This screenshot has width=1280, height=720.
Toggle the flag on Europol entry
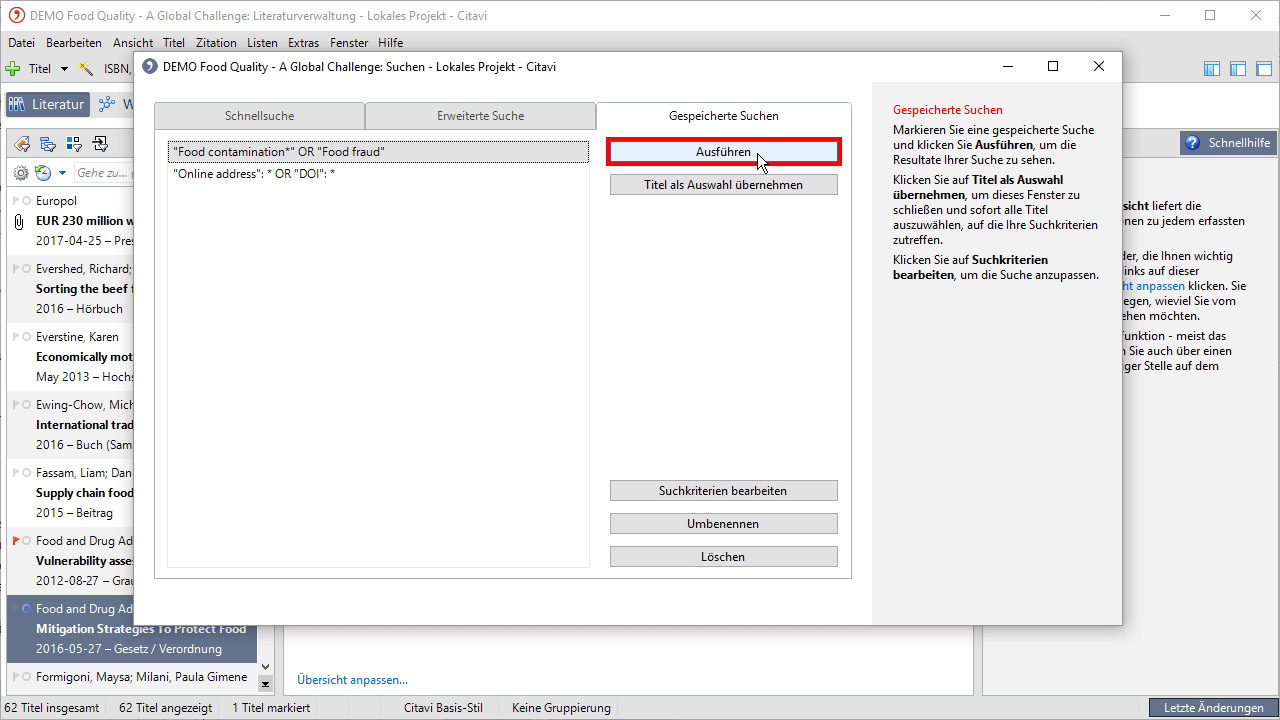16,201
